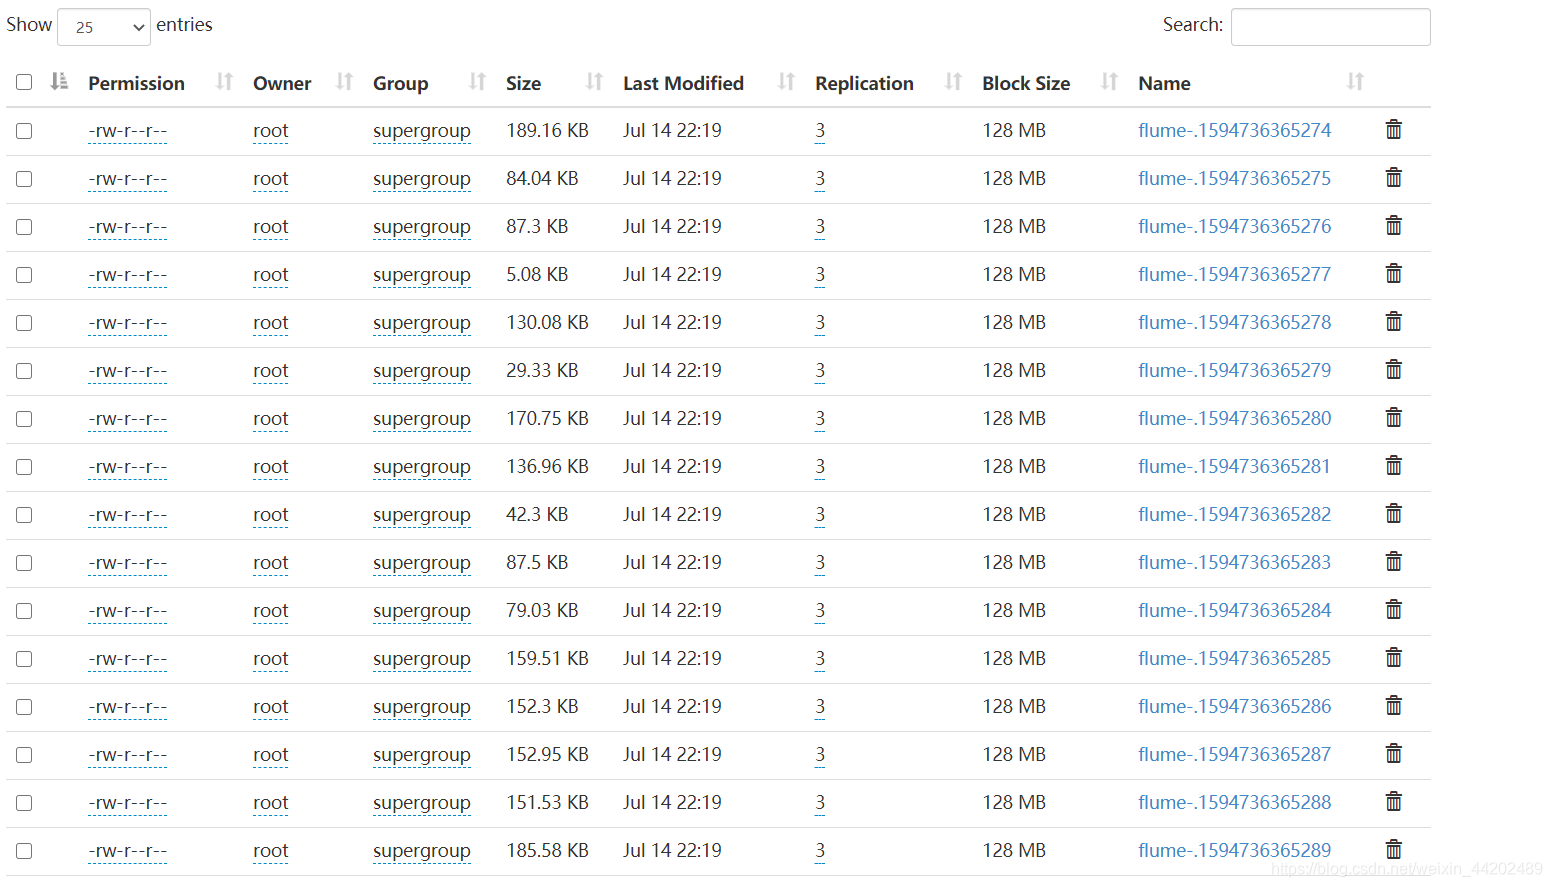
Task: Trash the flume-.1594736365288 file
Action: pyautogui.click(x=1393, y=801)
